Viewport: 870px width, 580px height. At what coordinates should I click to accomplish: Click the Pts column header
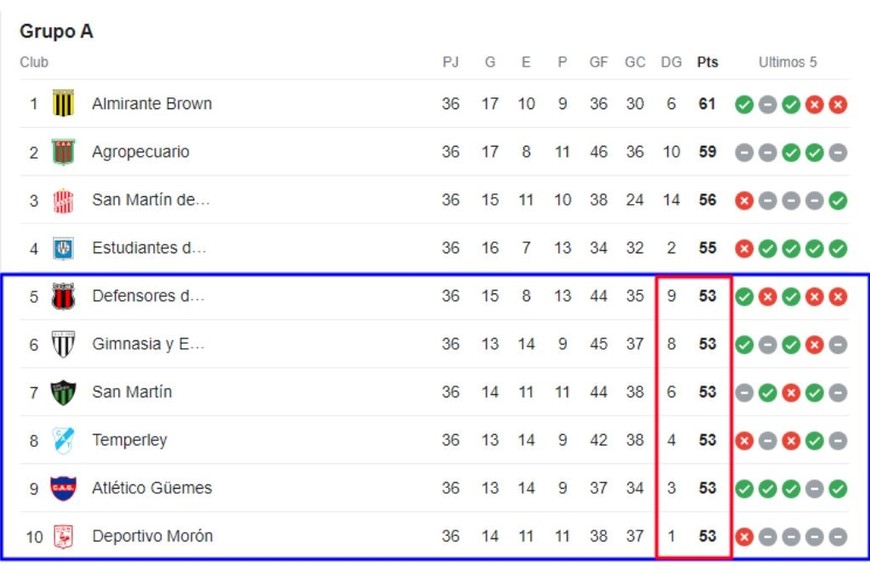(x=707, y=62)
